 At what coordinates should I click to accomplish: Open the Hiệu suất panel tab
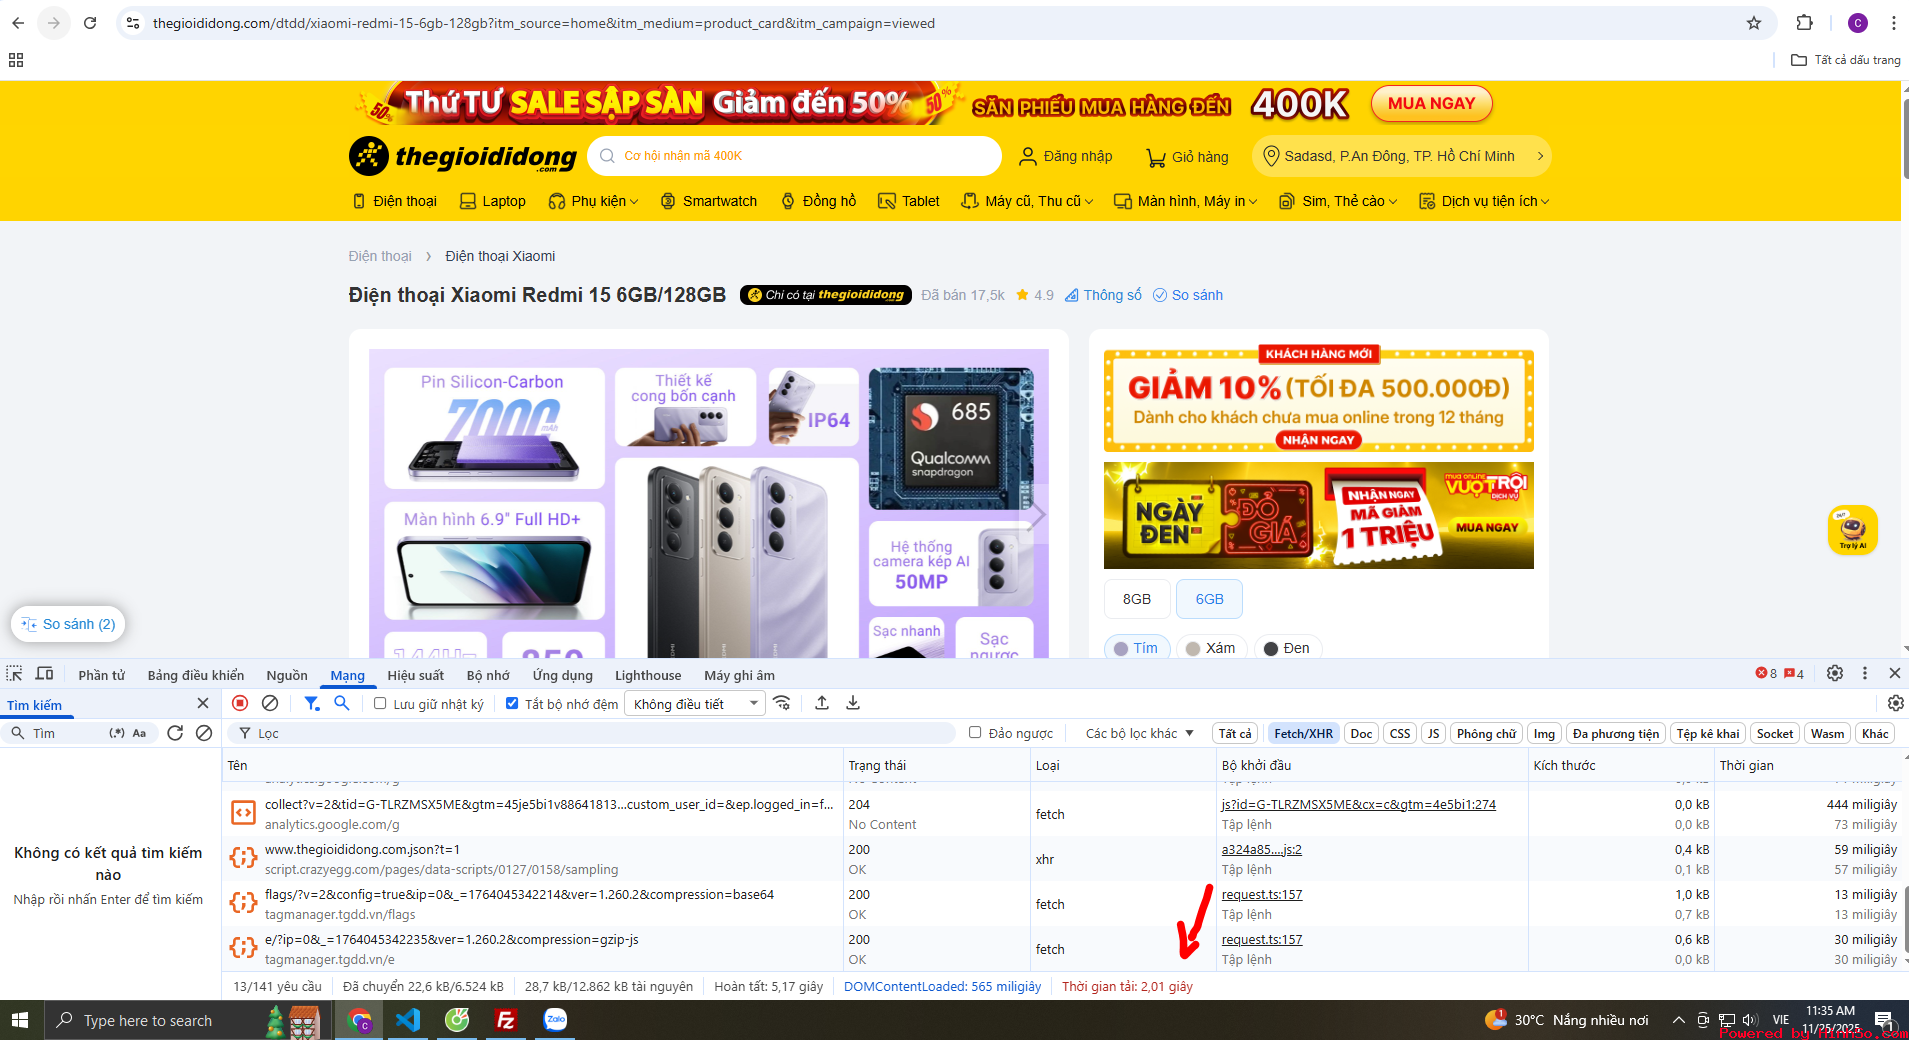(416, 675)
